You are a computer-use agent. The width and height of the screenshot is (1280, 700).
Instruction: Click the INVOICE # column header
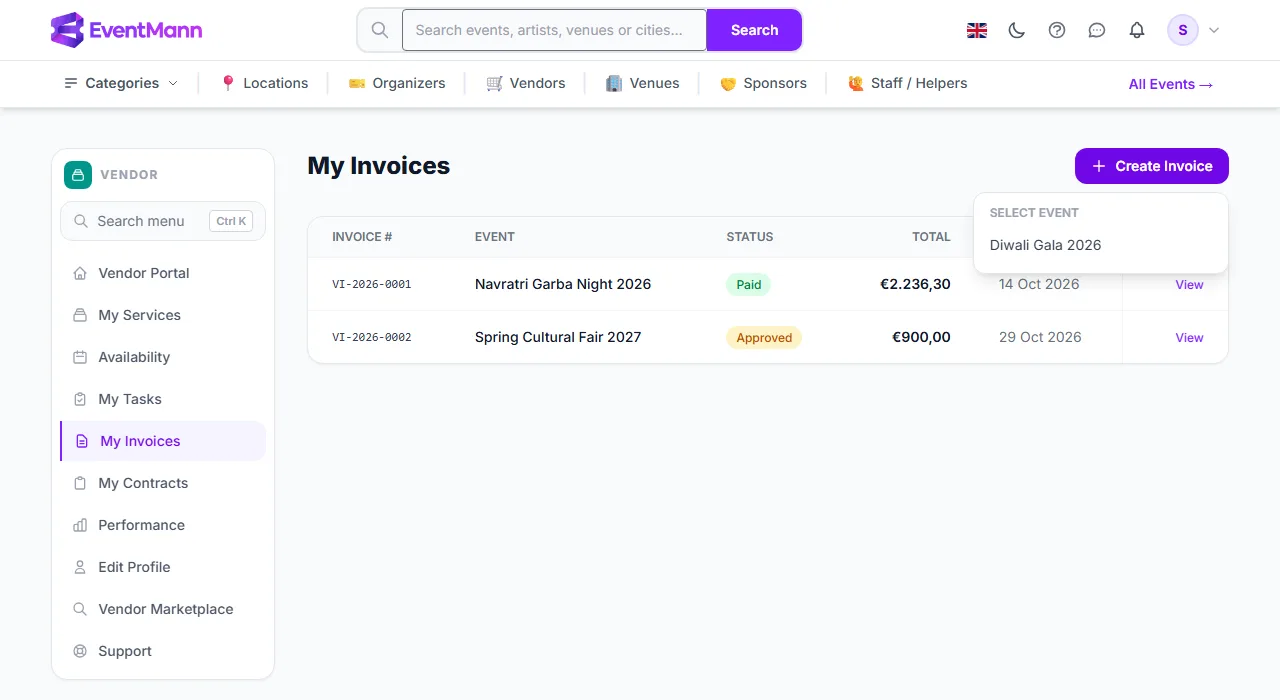[362, 237]
